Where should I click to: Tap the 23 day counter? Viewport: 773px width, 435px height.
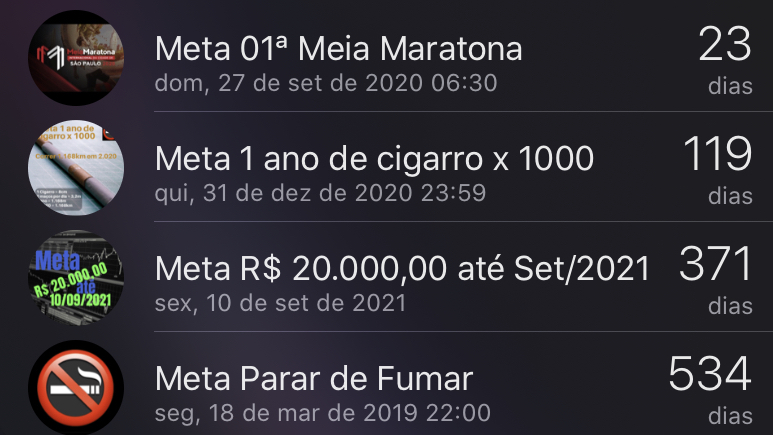click(724, 45)
